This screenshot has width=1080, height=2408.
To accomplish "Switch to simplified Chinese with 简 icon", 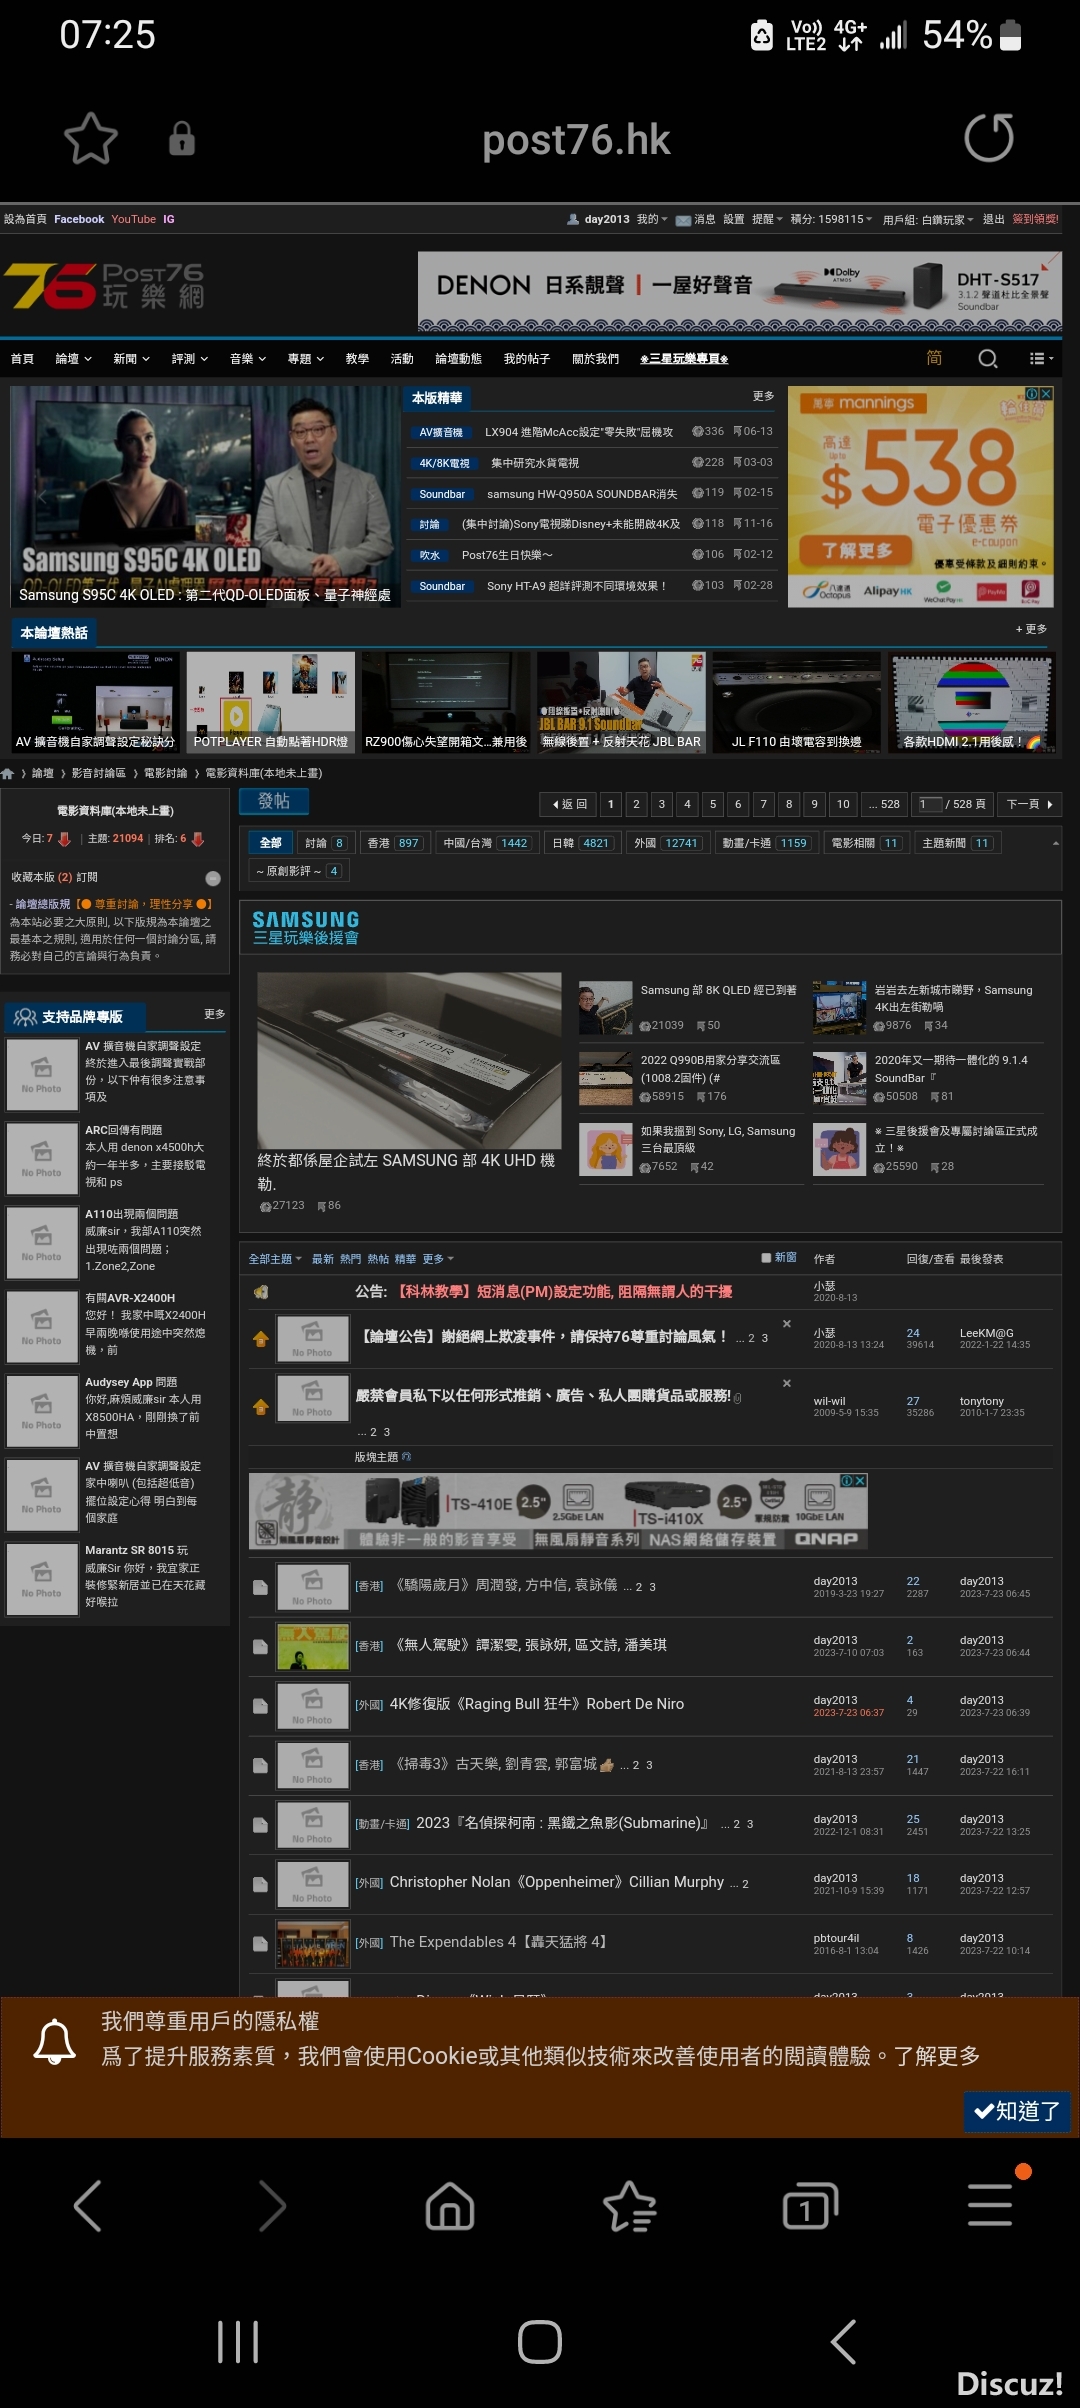I will click(934, 358).
